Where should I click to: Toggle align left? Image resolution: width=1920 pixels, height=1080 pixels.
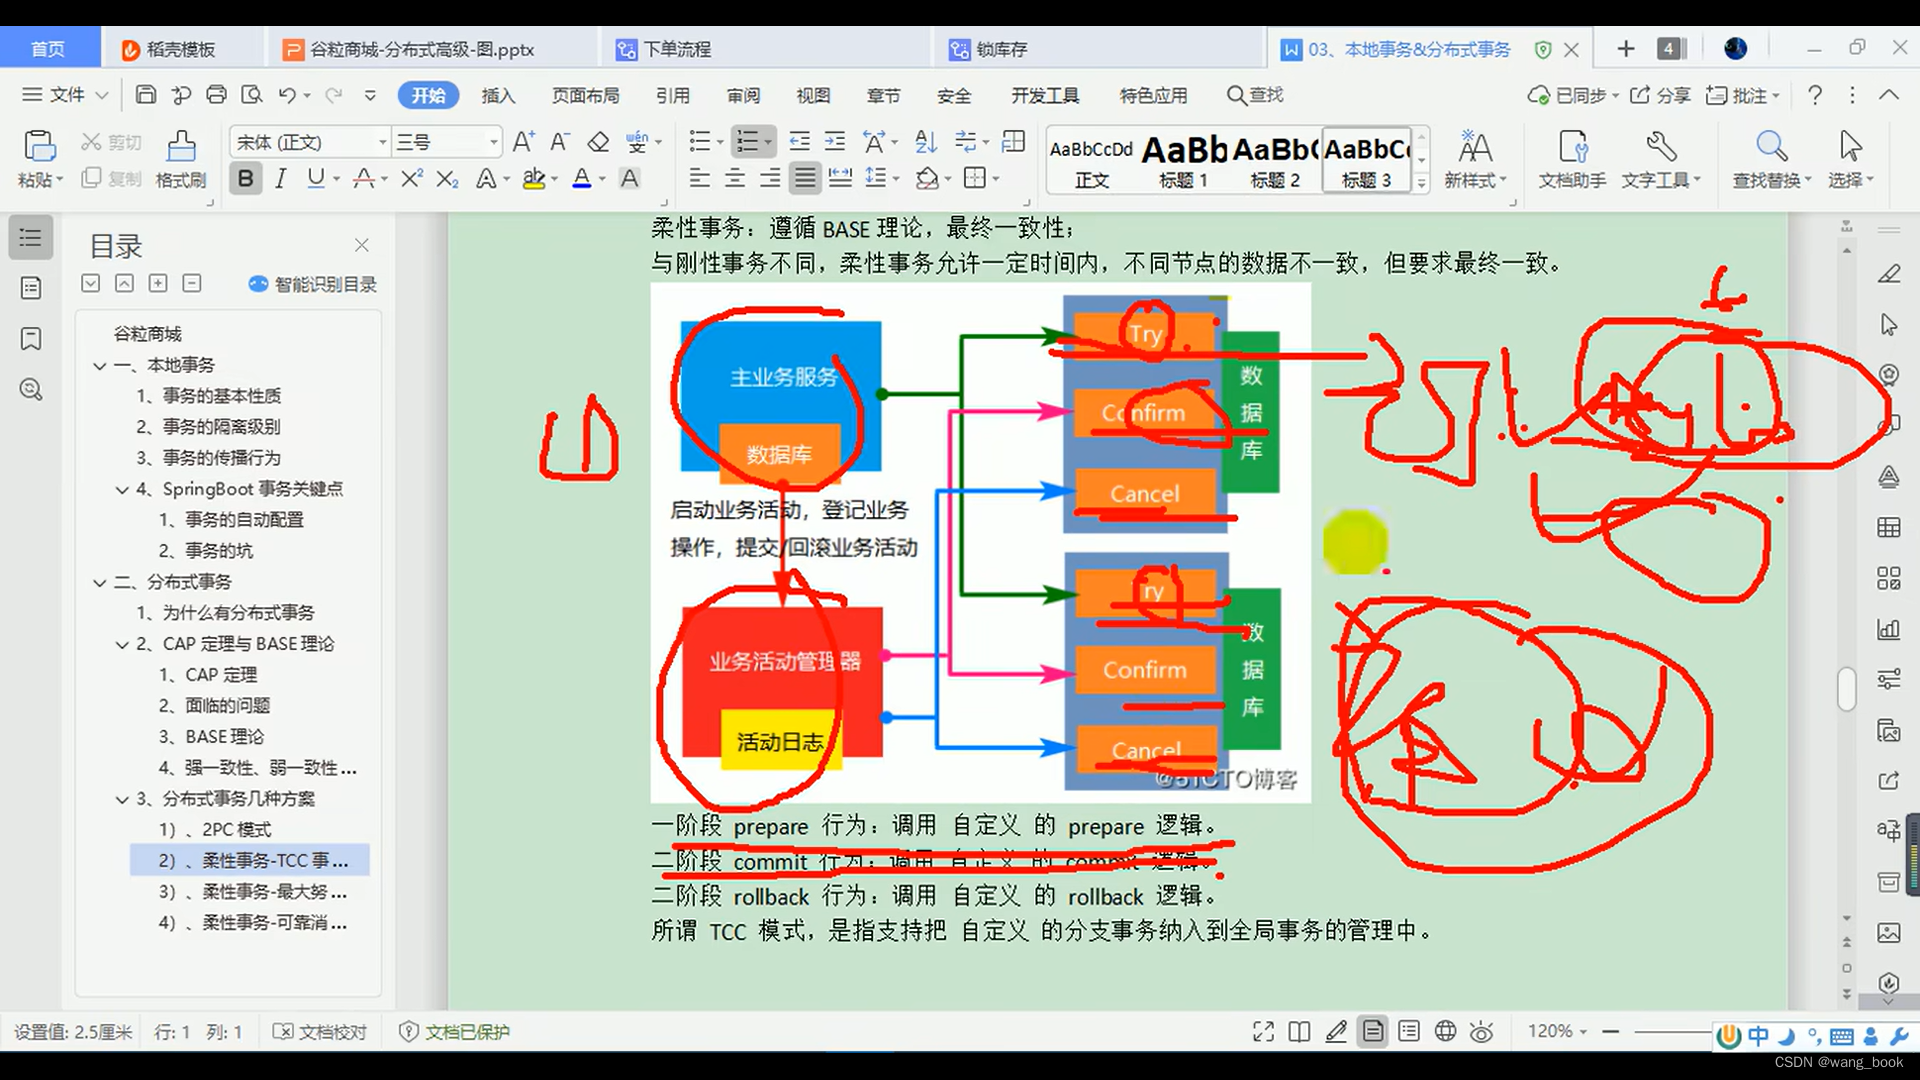click(699, 179)
